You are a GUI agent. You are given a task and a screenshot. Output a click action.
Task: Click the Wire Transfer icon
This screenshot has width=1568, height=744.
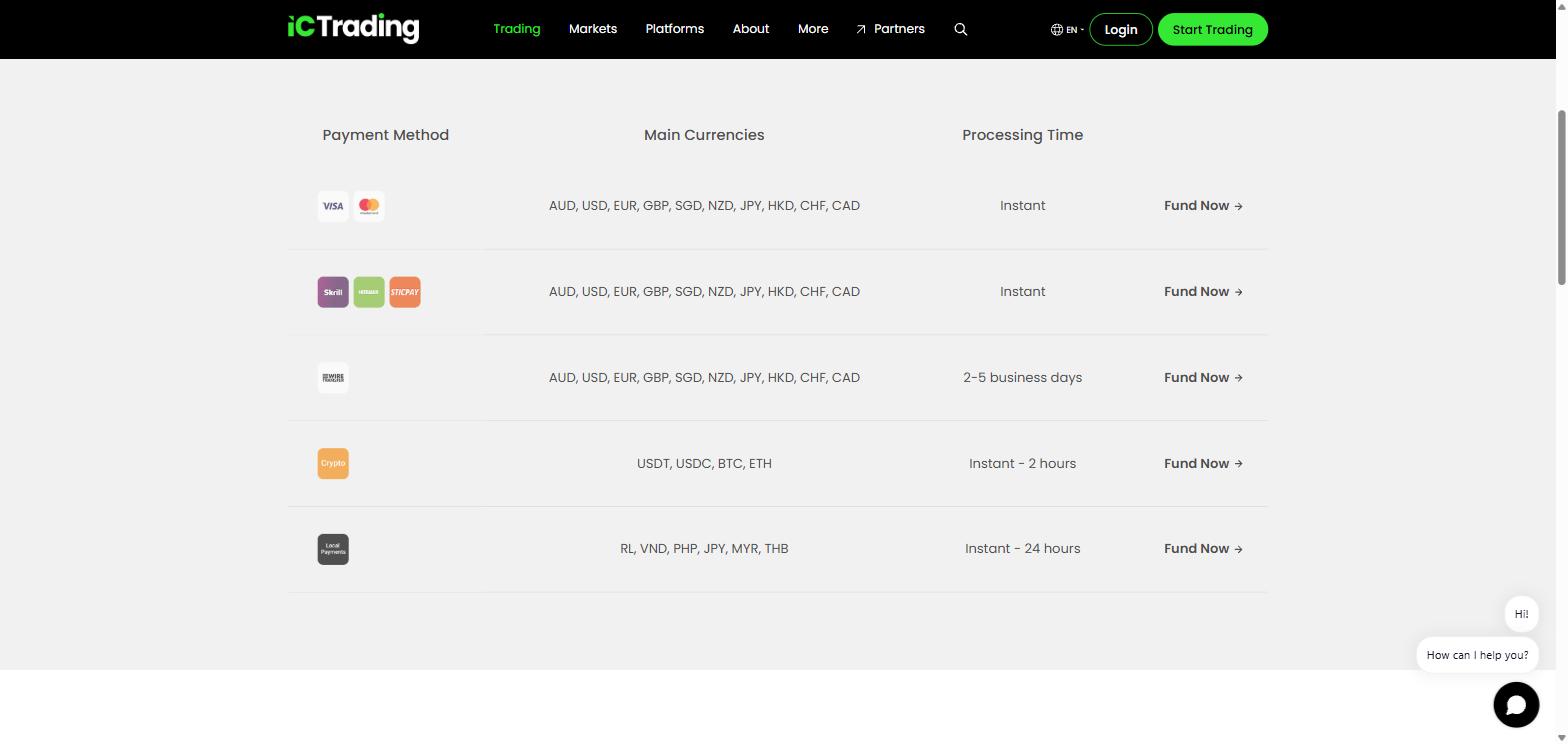(333, 378)
